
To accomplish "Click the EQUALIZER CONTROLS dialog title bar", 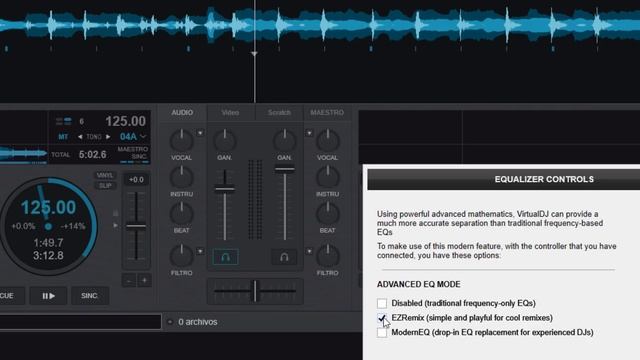I will 504,180.
